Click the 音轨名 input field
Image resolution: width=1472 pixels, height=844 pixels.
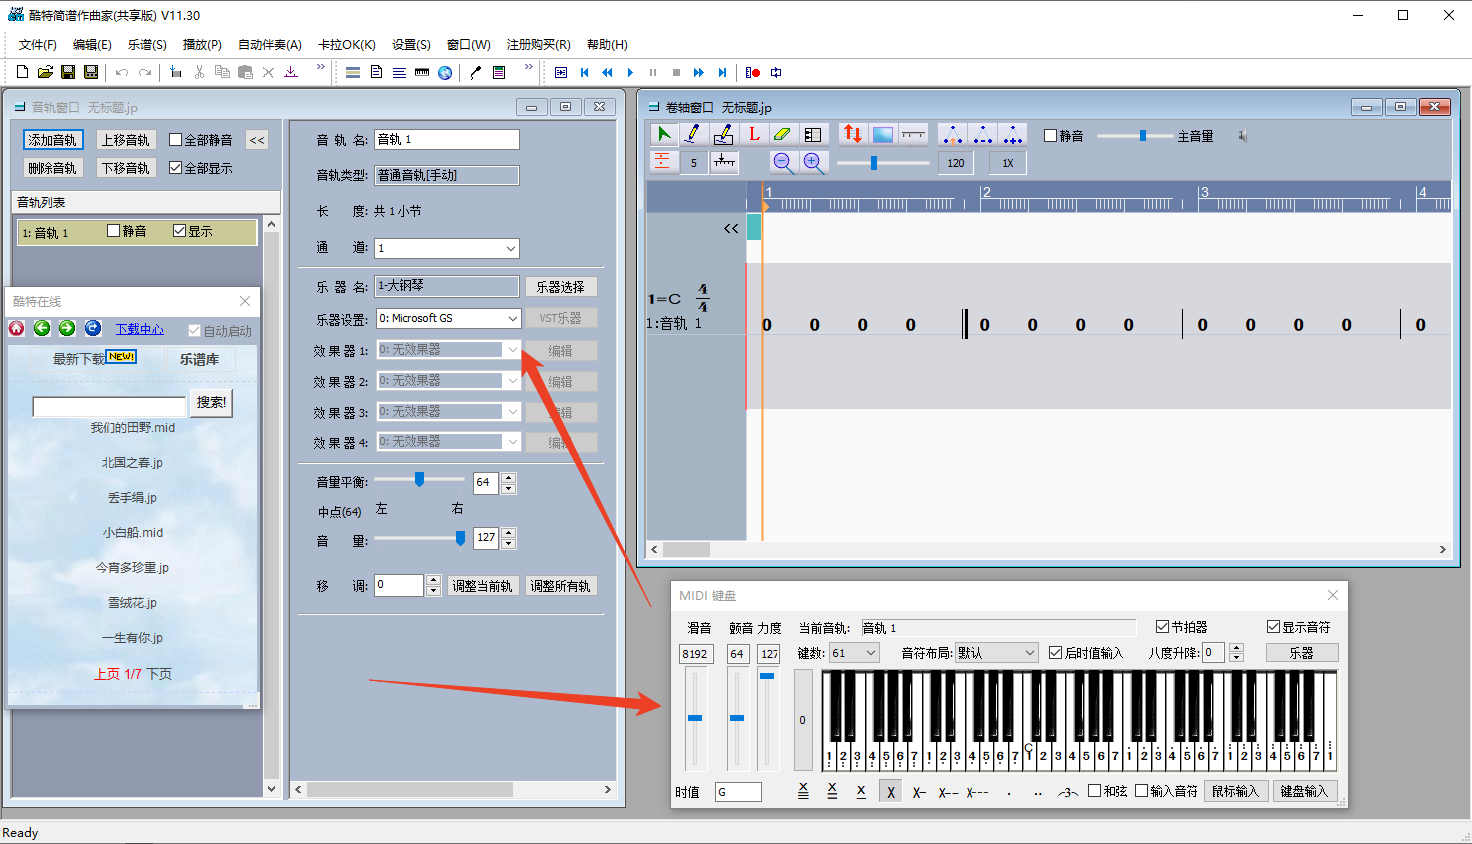click(x=447, y=139)
